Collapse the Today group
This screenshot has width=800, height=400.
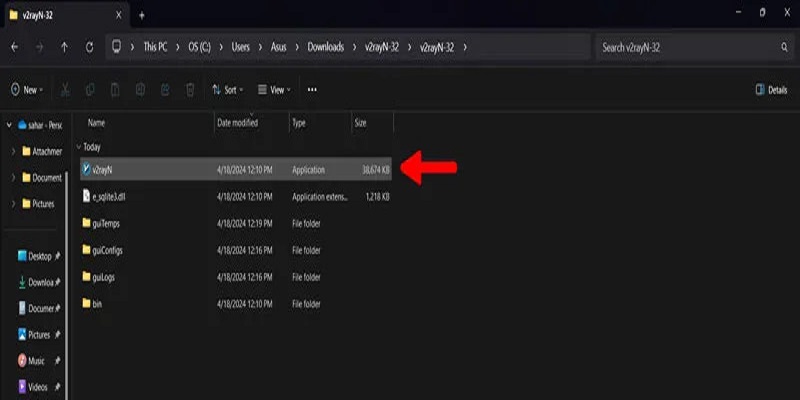pyautogui.click(x=79, y=147)
